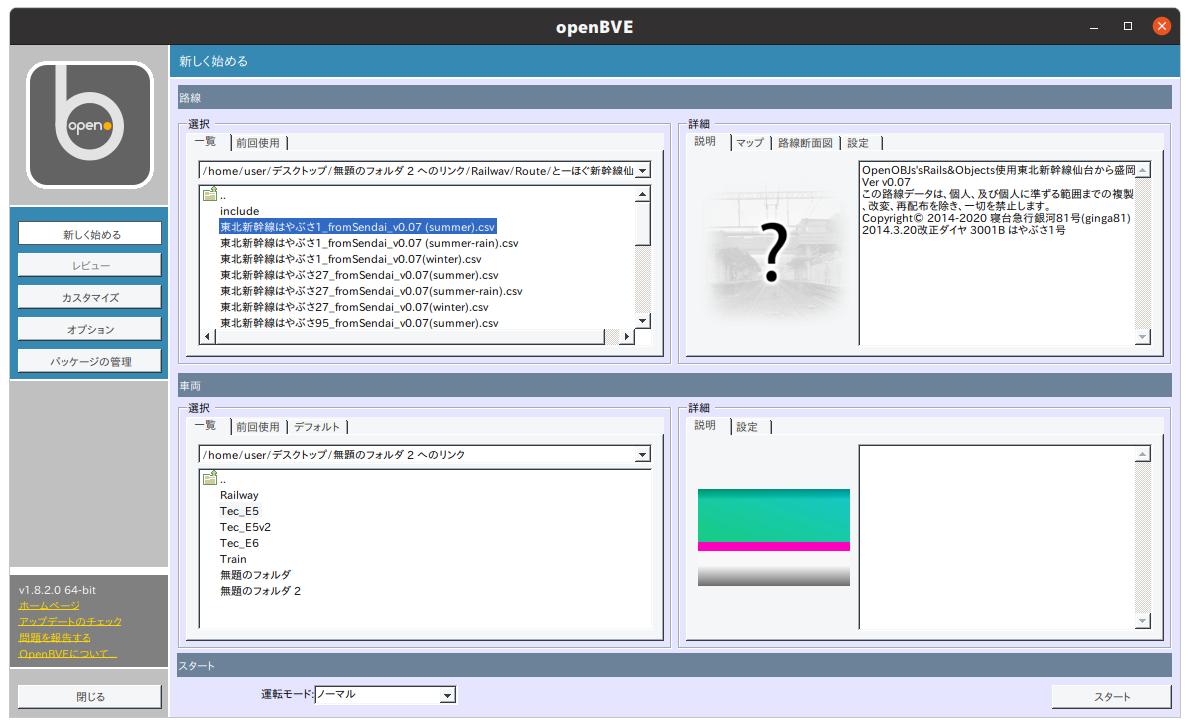Open the ホームページ link
The width and height of the screenshot is (1190, 727).
pos(49,606)
